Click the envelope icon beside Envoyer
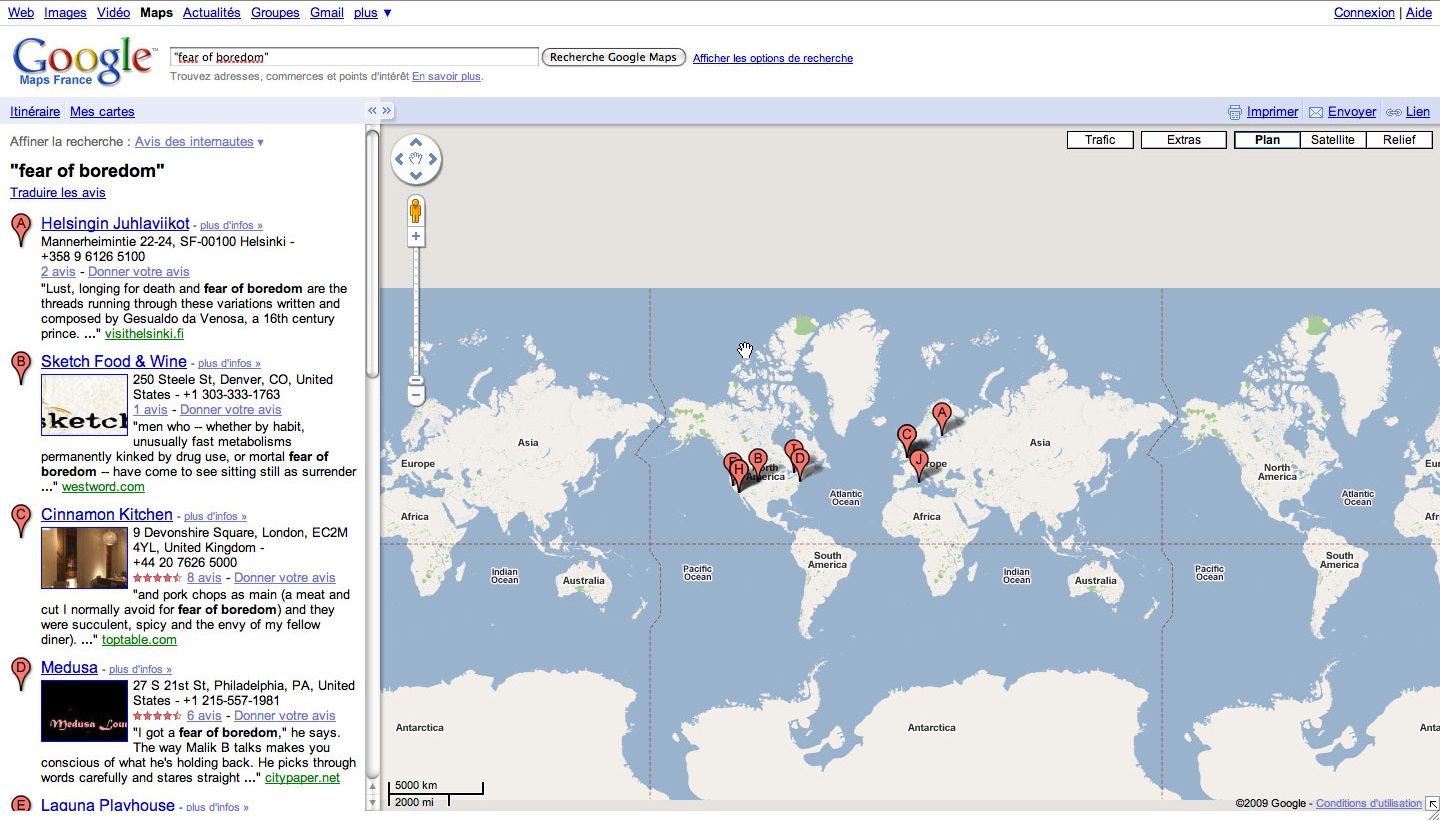 coord(1316,112)
